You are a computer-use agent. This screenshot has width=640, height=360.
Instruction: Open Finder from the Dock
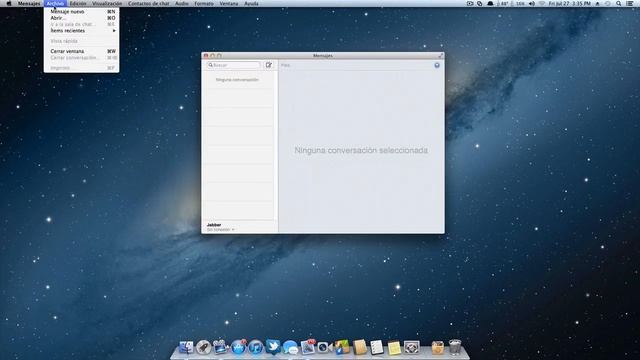click(186, 347)
